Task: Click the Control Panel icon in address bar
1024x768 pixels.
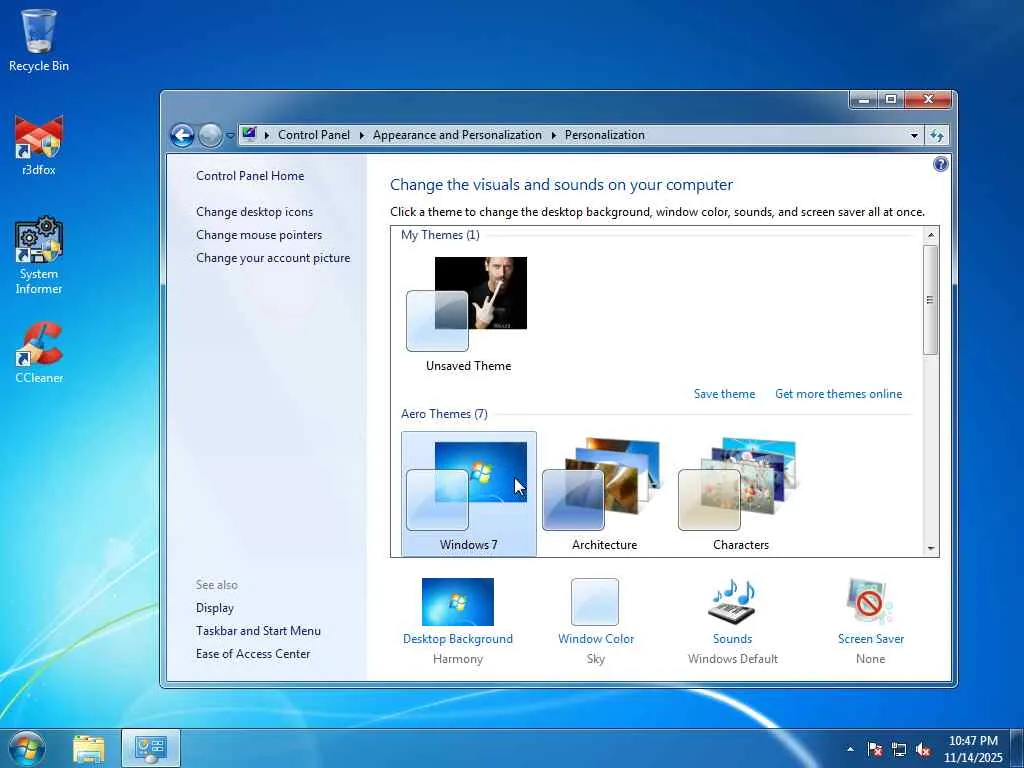Action: click(x=249, y=135)
